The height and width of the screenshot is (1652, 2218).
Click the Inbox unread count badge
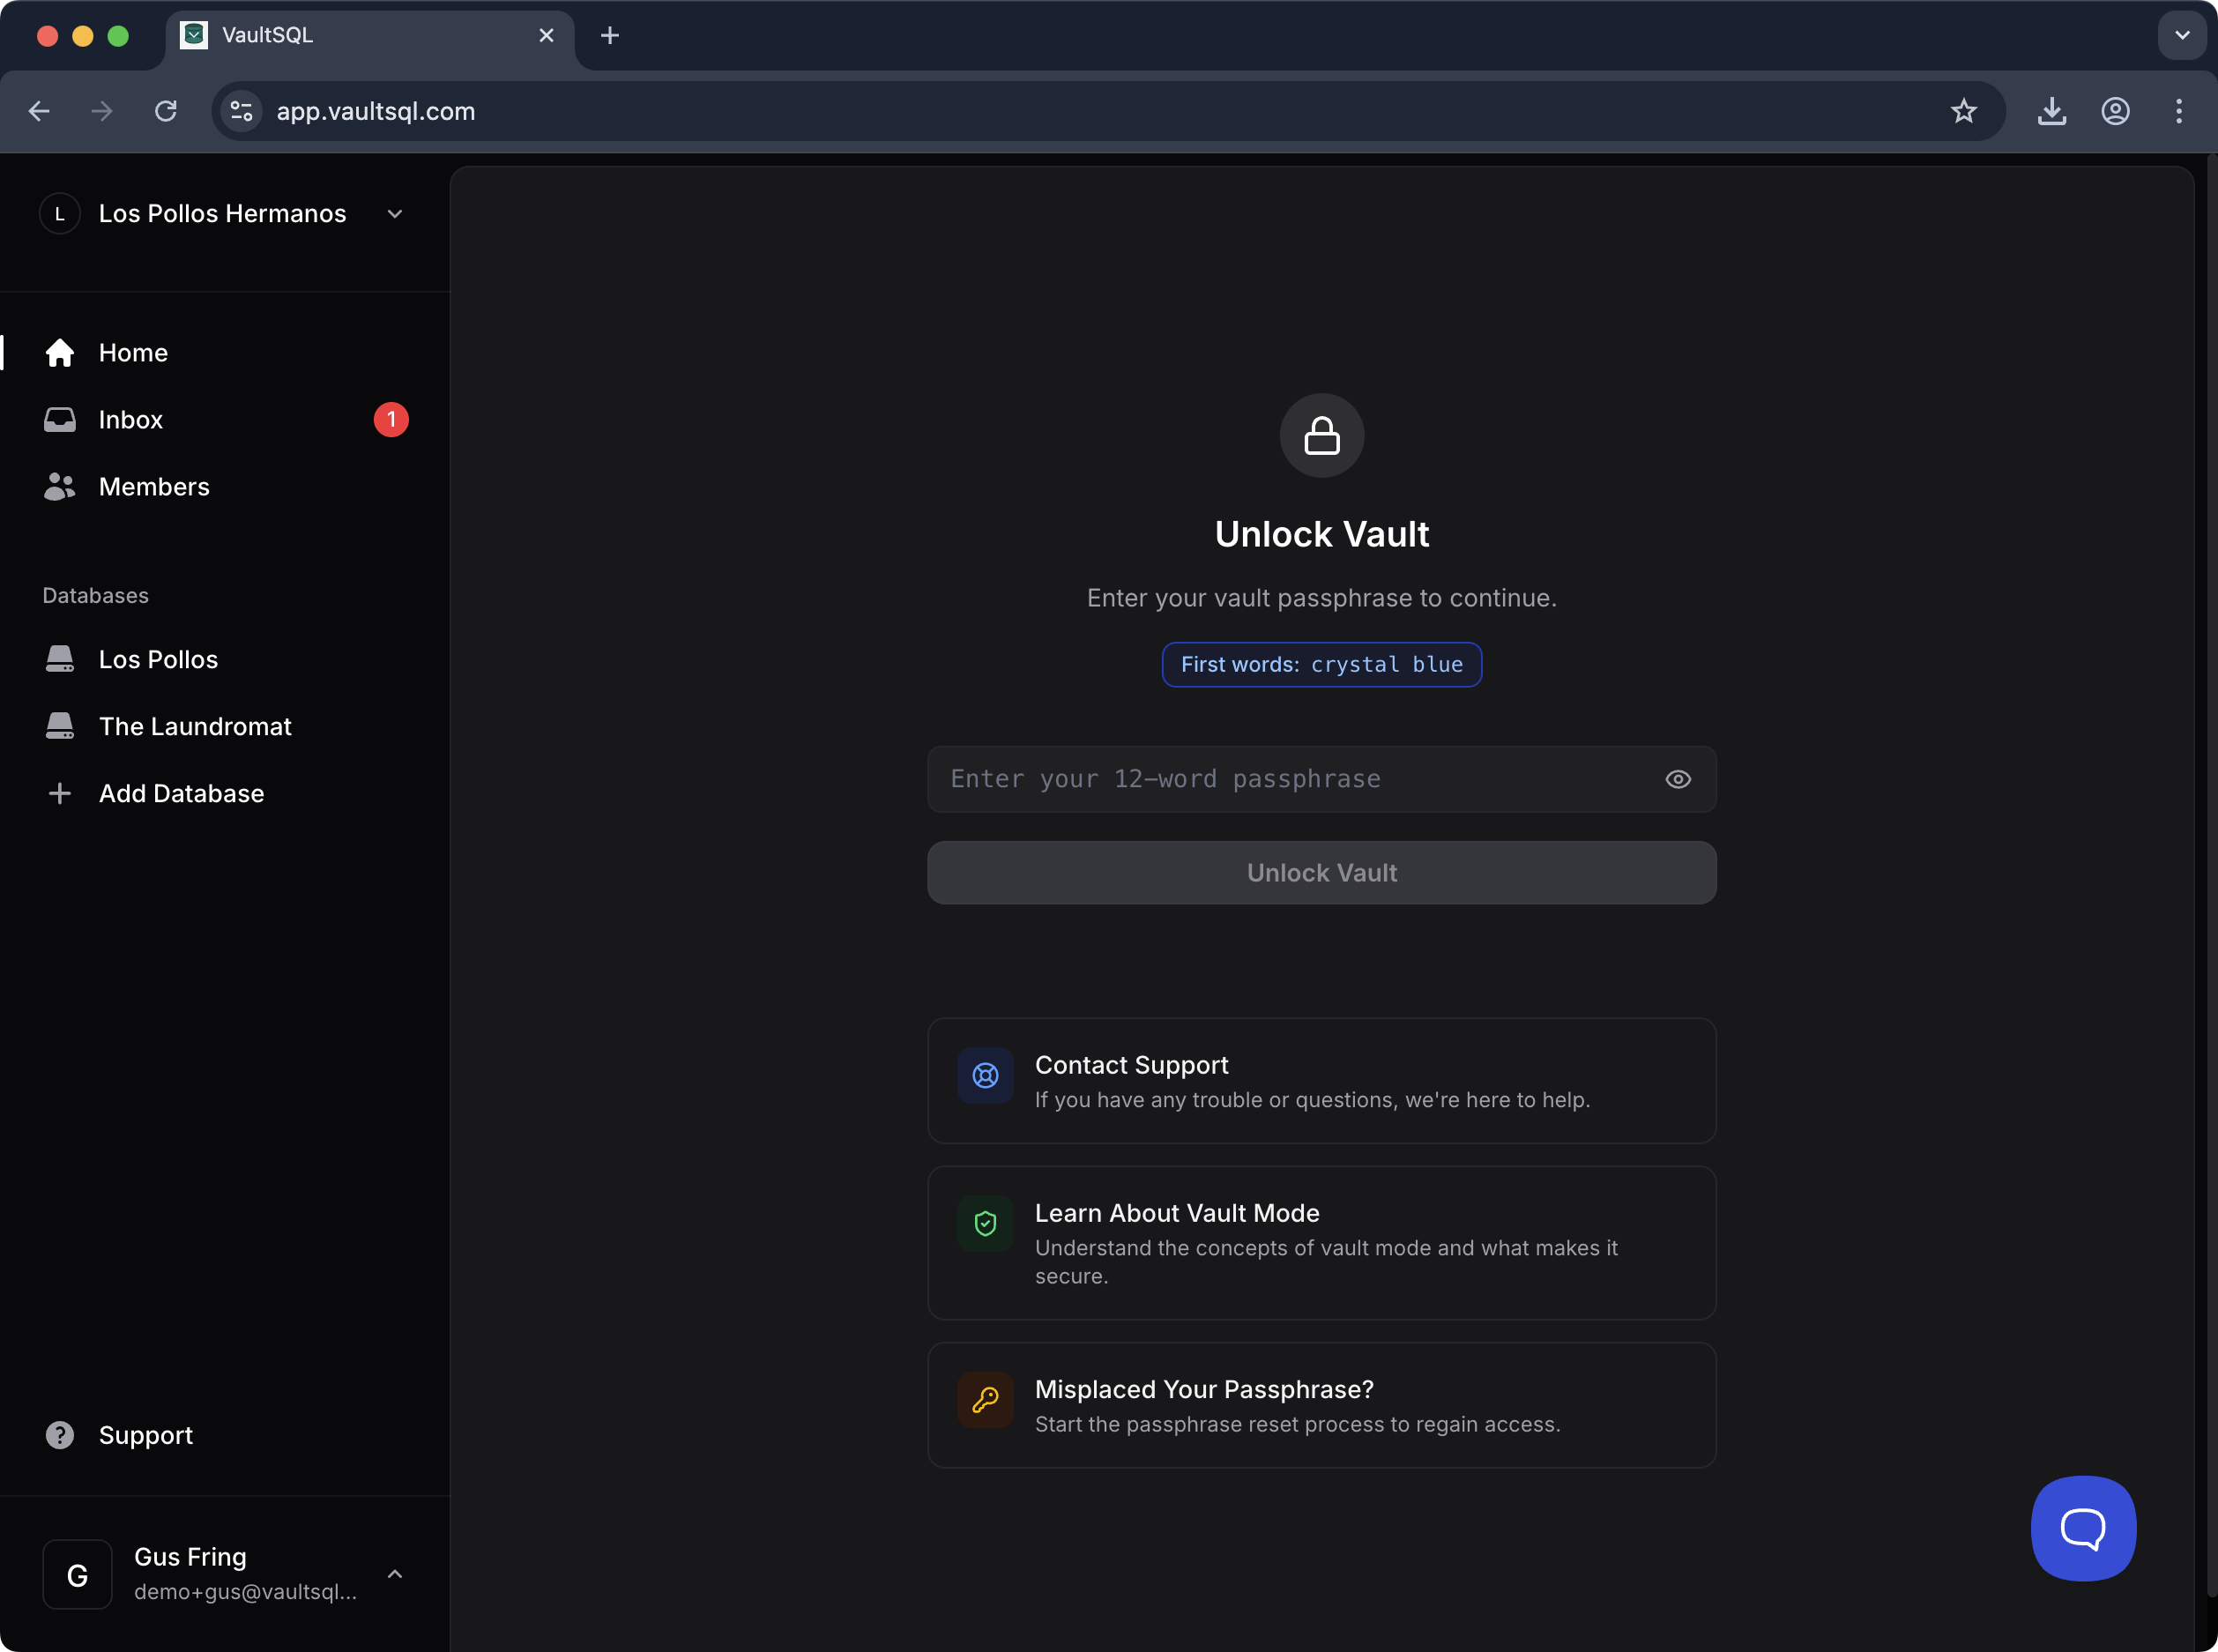tap(391, 420)
